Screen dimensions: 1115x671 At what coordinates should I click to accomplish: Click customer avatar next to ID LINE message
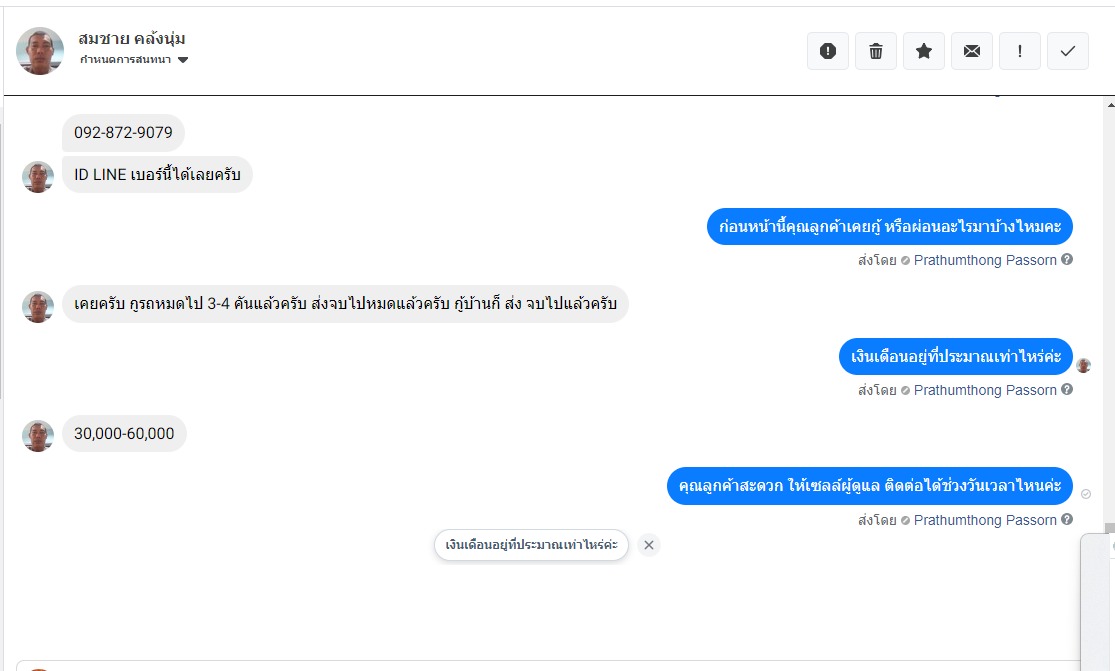pos(38,177)
